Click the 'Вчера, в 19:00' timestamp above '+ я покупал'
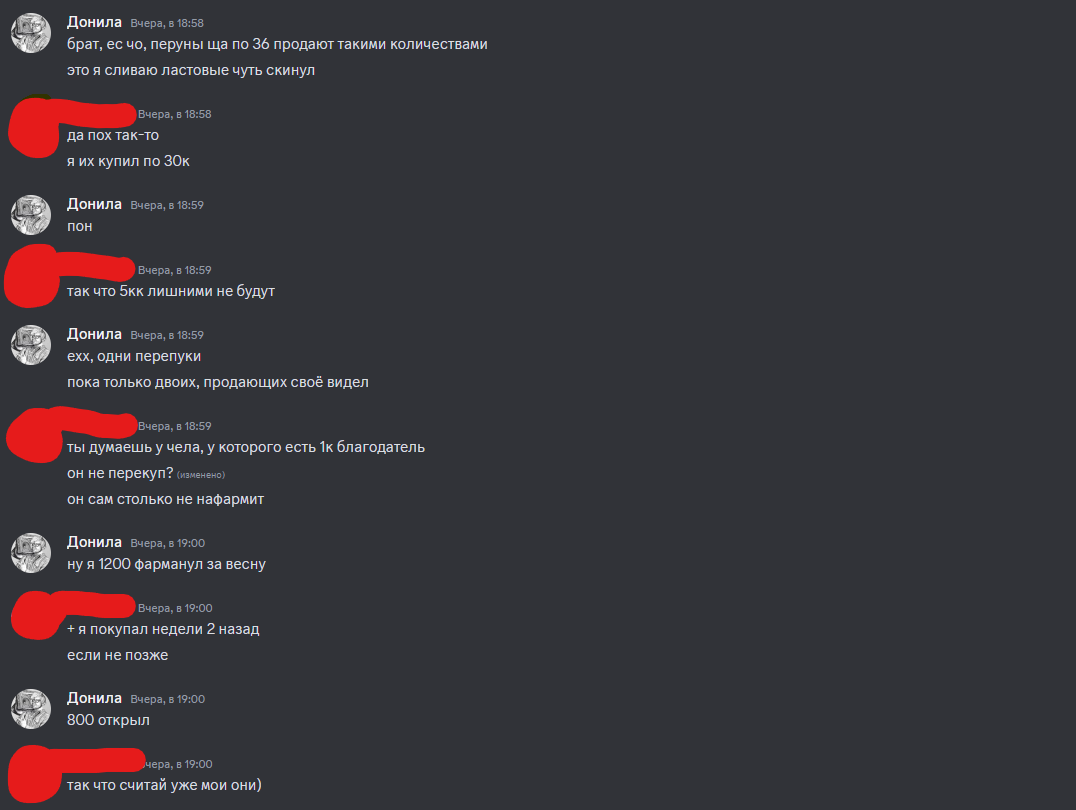The image size is (1076, 810). [175, 608]
